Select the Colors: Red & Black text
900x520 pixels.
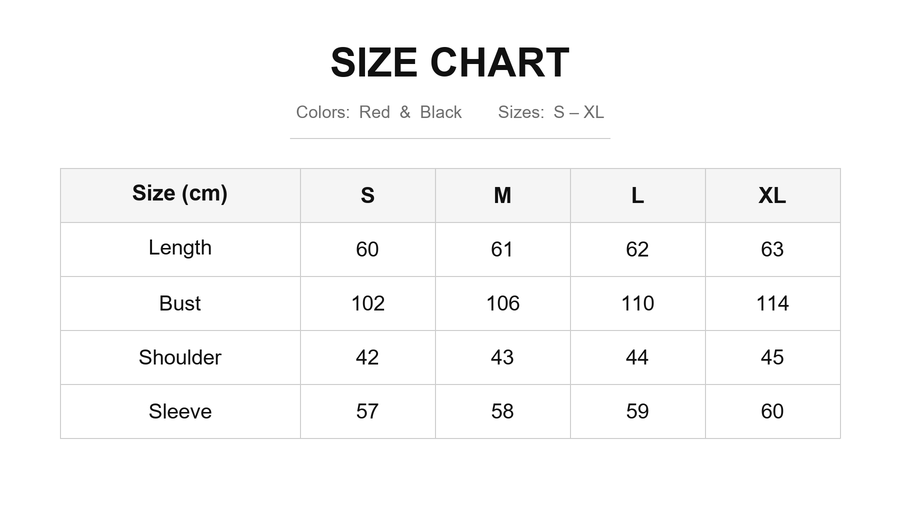378,112
